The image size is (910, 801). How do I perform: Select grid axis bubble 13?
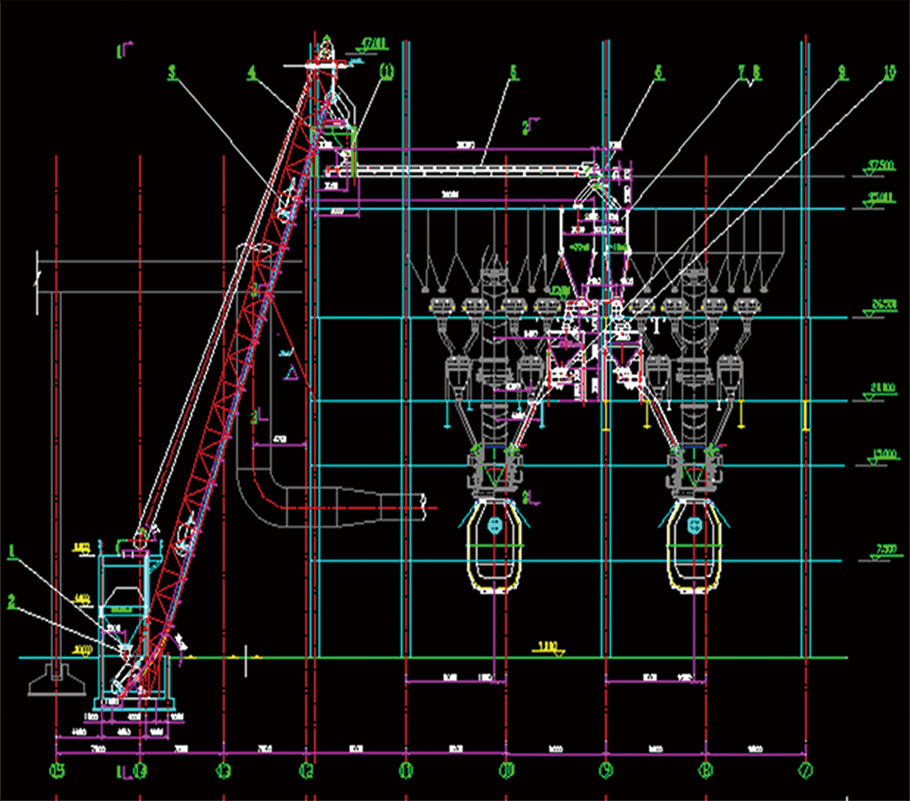223,771
